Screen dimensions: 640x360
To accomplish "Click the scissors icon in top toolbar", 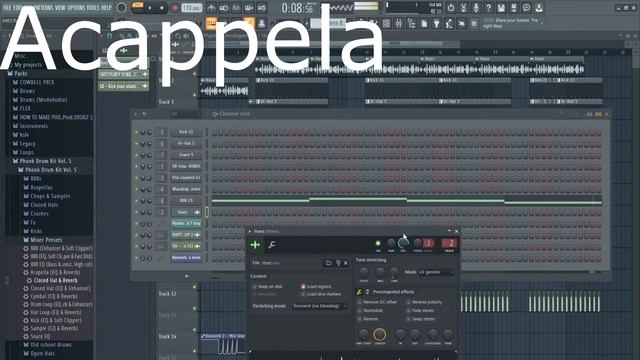I will coord(463,8).
